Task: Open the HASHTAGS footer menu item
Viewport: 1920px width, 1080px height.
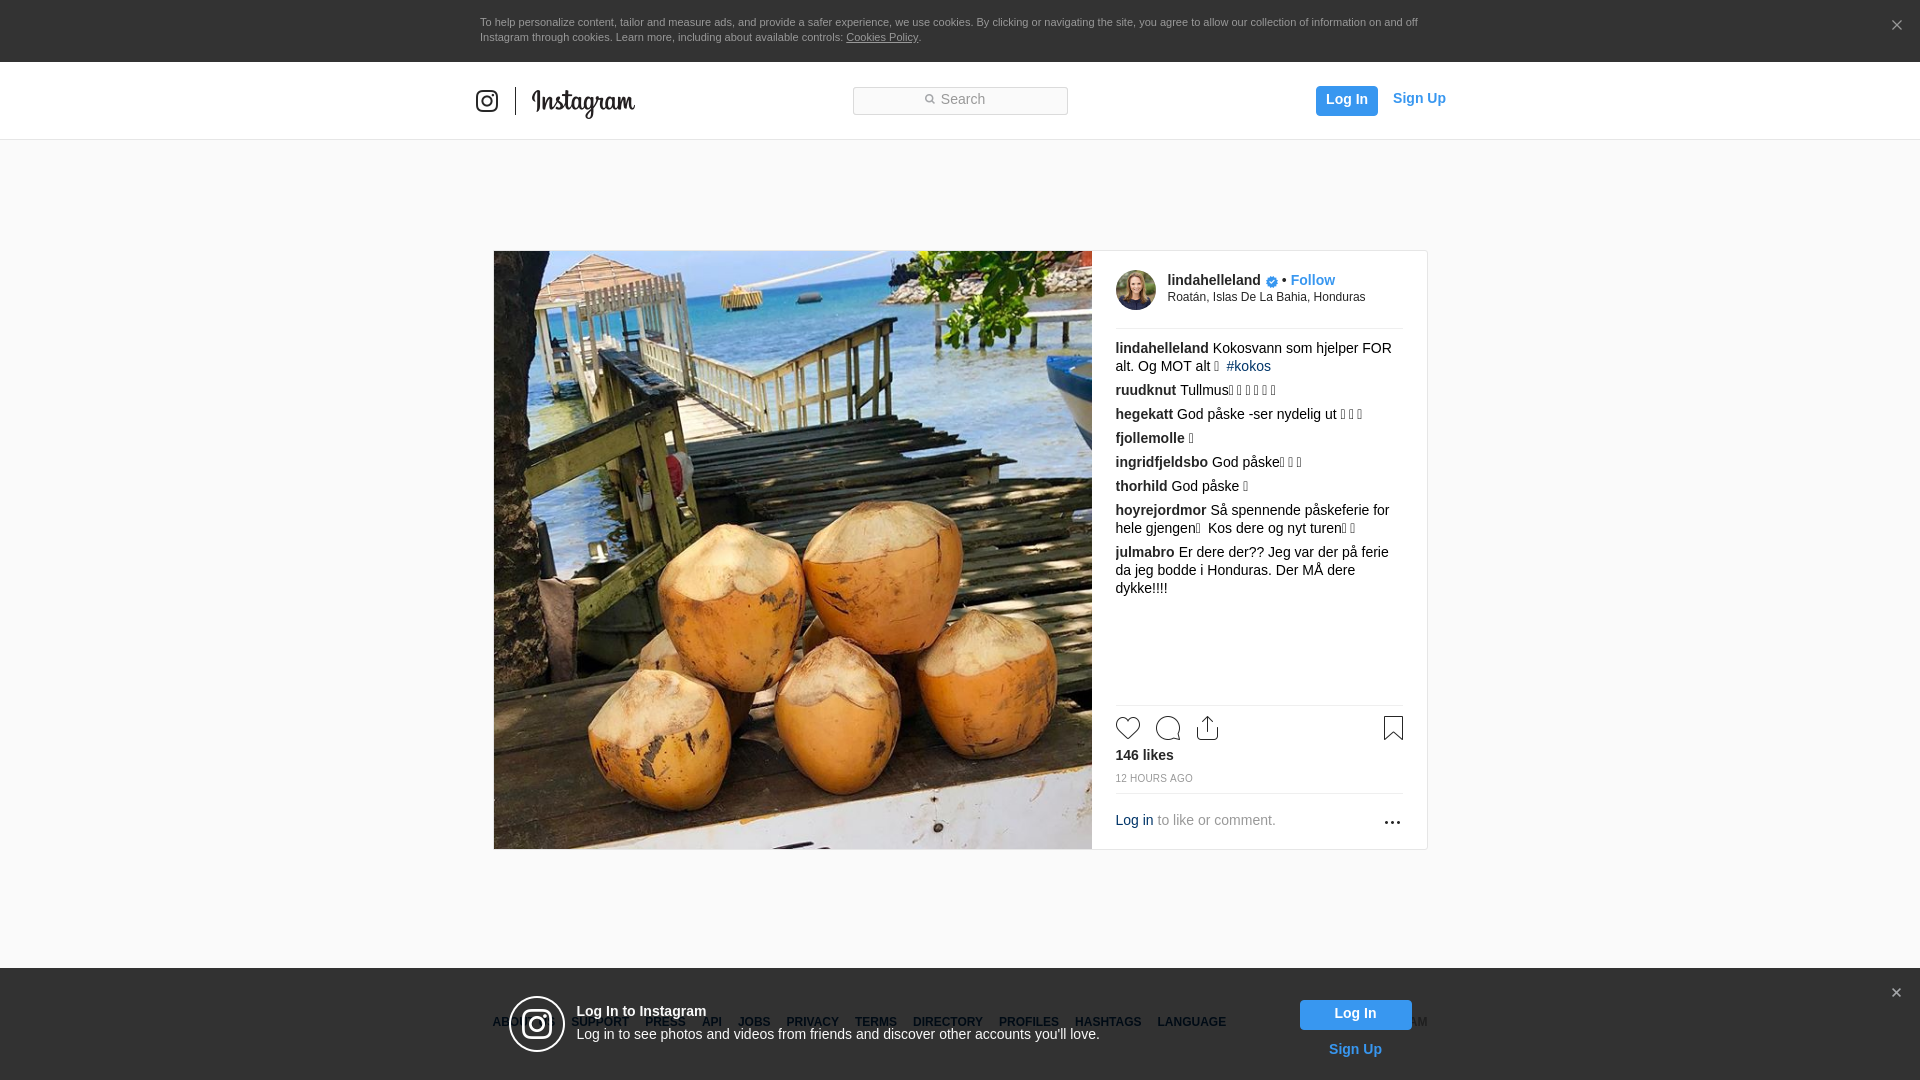Action: [x=1107, y=1022]
